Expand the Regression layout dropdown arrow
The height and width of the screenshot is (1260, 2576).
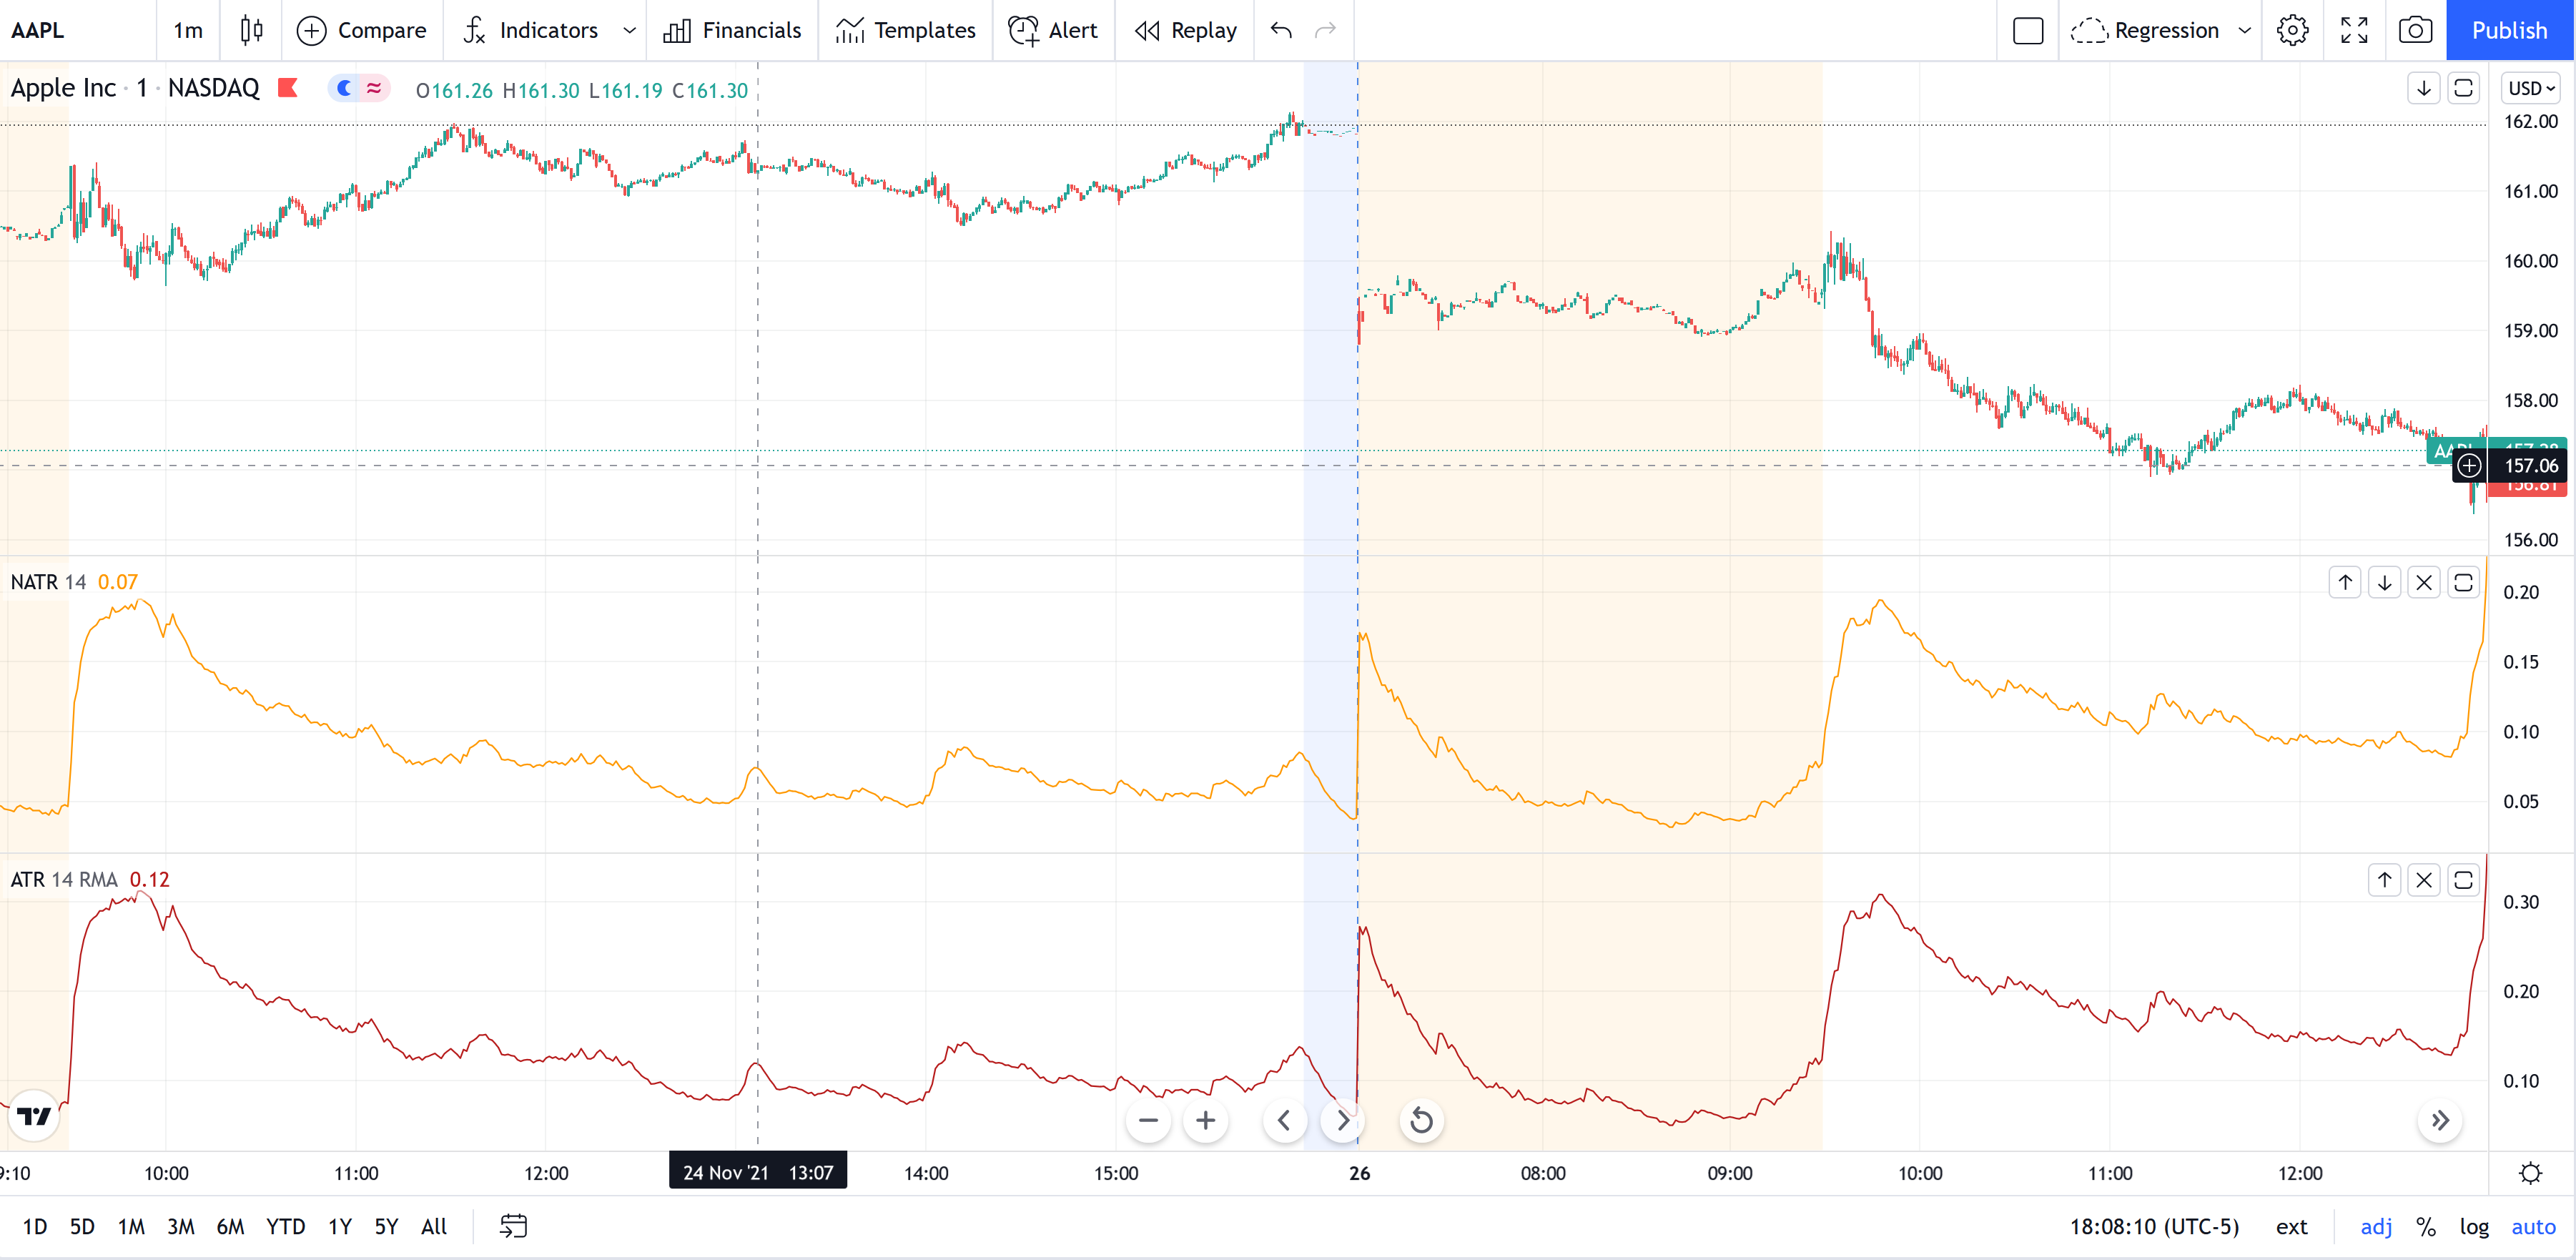coord(2244,30)
